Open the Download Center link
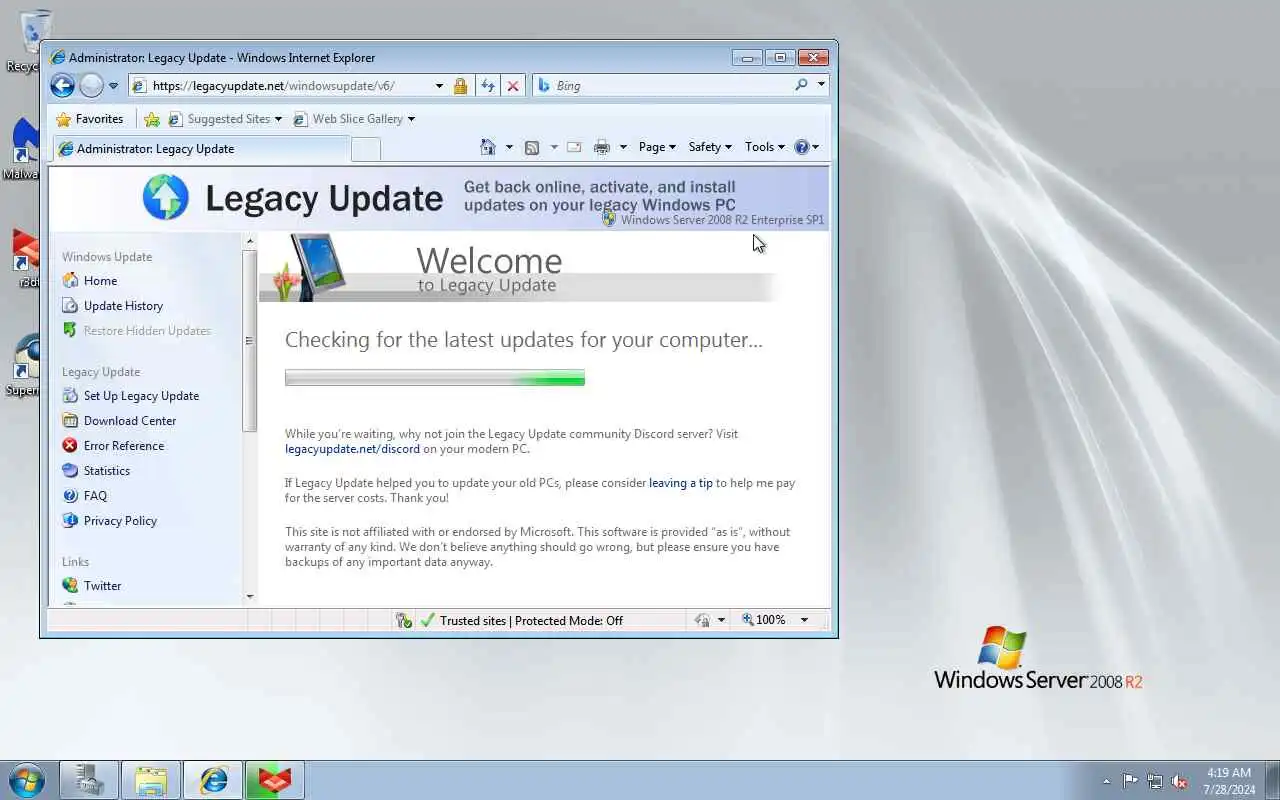The image size is (1280, 800). click(130, 421)
